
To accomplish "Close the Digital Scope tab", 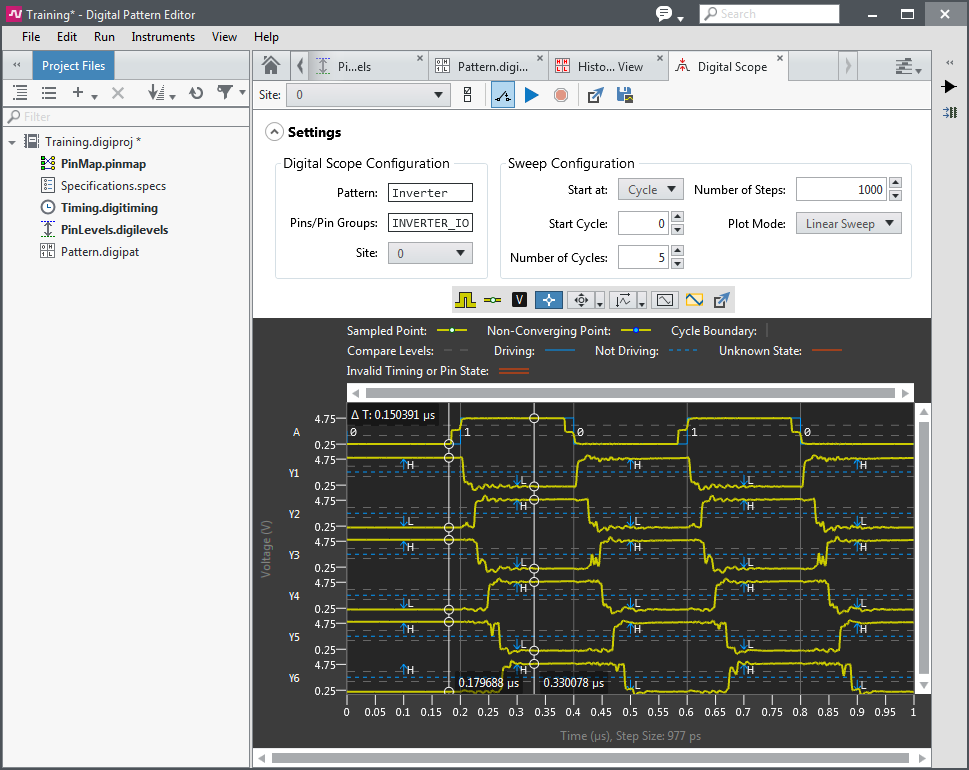I will pyautogui.click(x=780, y=58).
